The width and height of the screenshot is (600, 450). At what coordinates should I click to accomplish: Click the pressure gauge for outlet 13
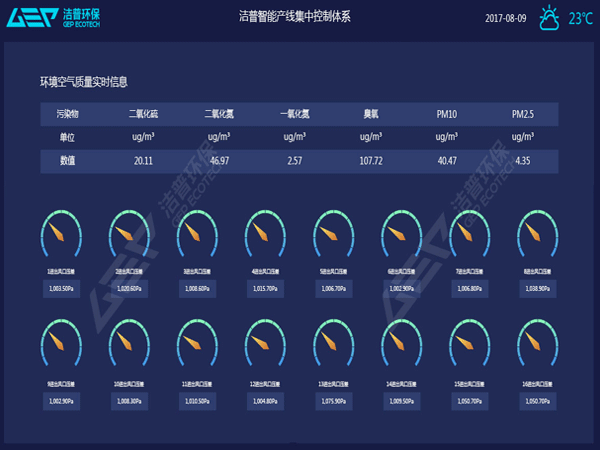point(332,347)
